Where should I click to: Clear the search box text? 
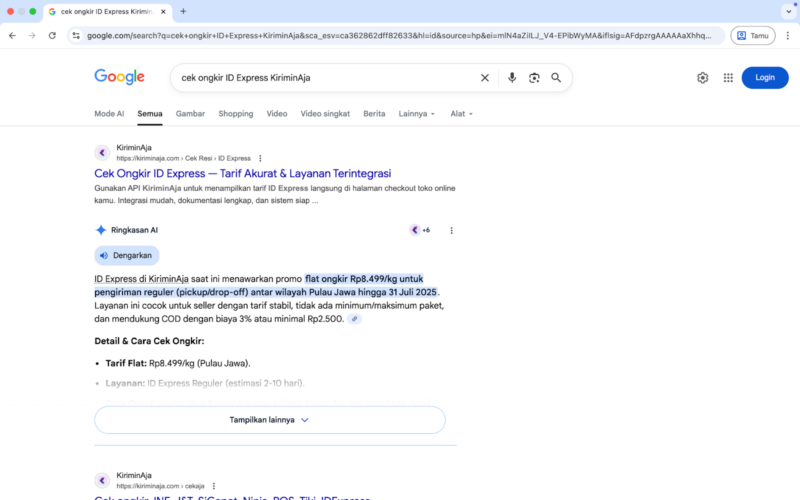pos(485,78)
